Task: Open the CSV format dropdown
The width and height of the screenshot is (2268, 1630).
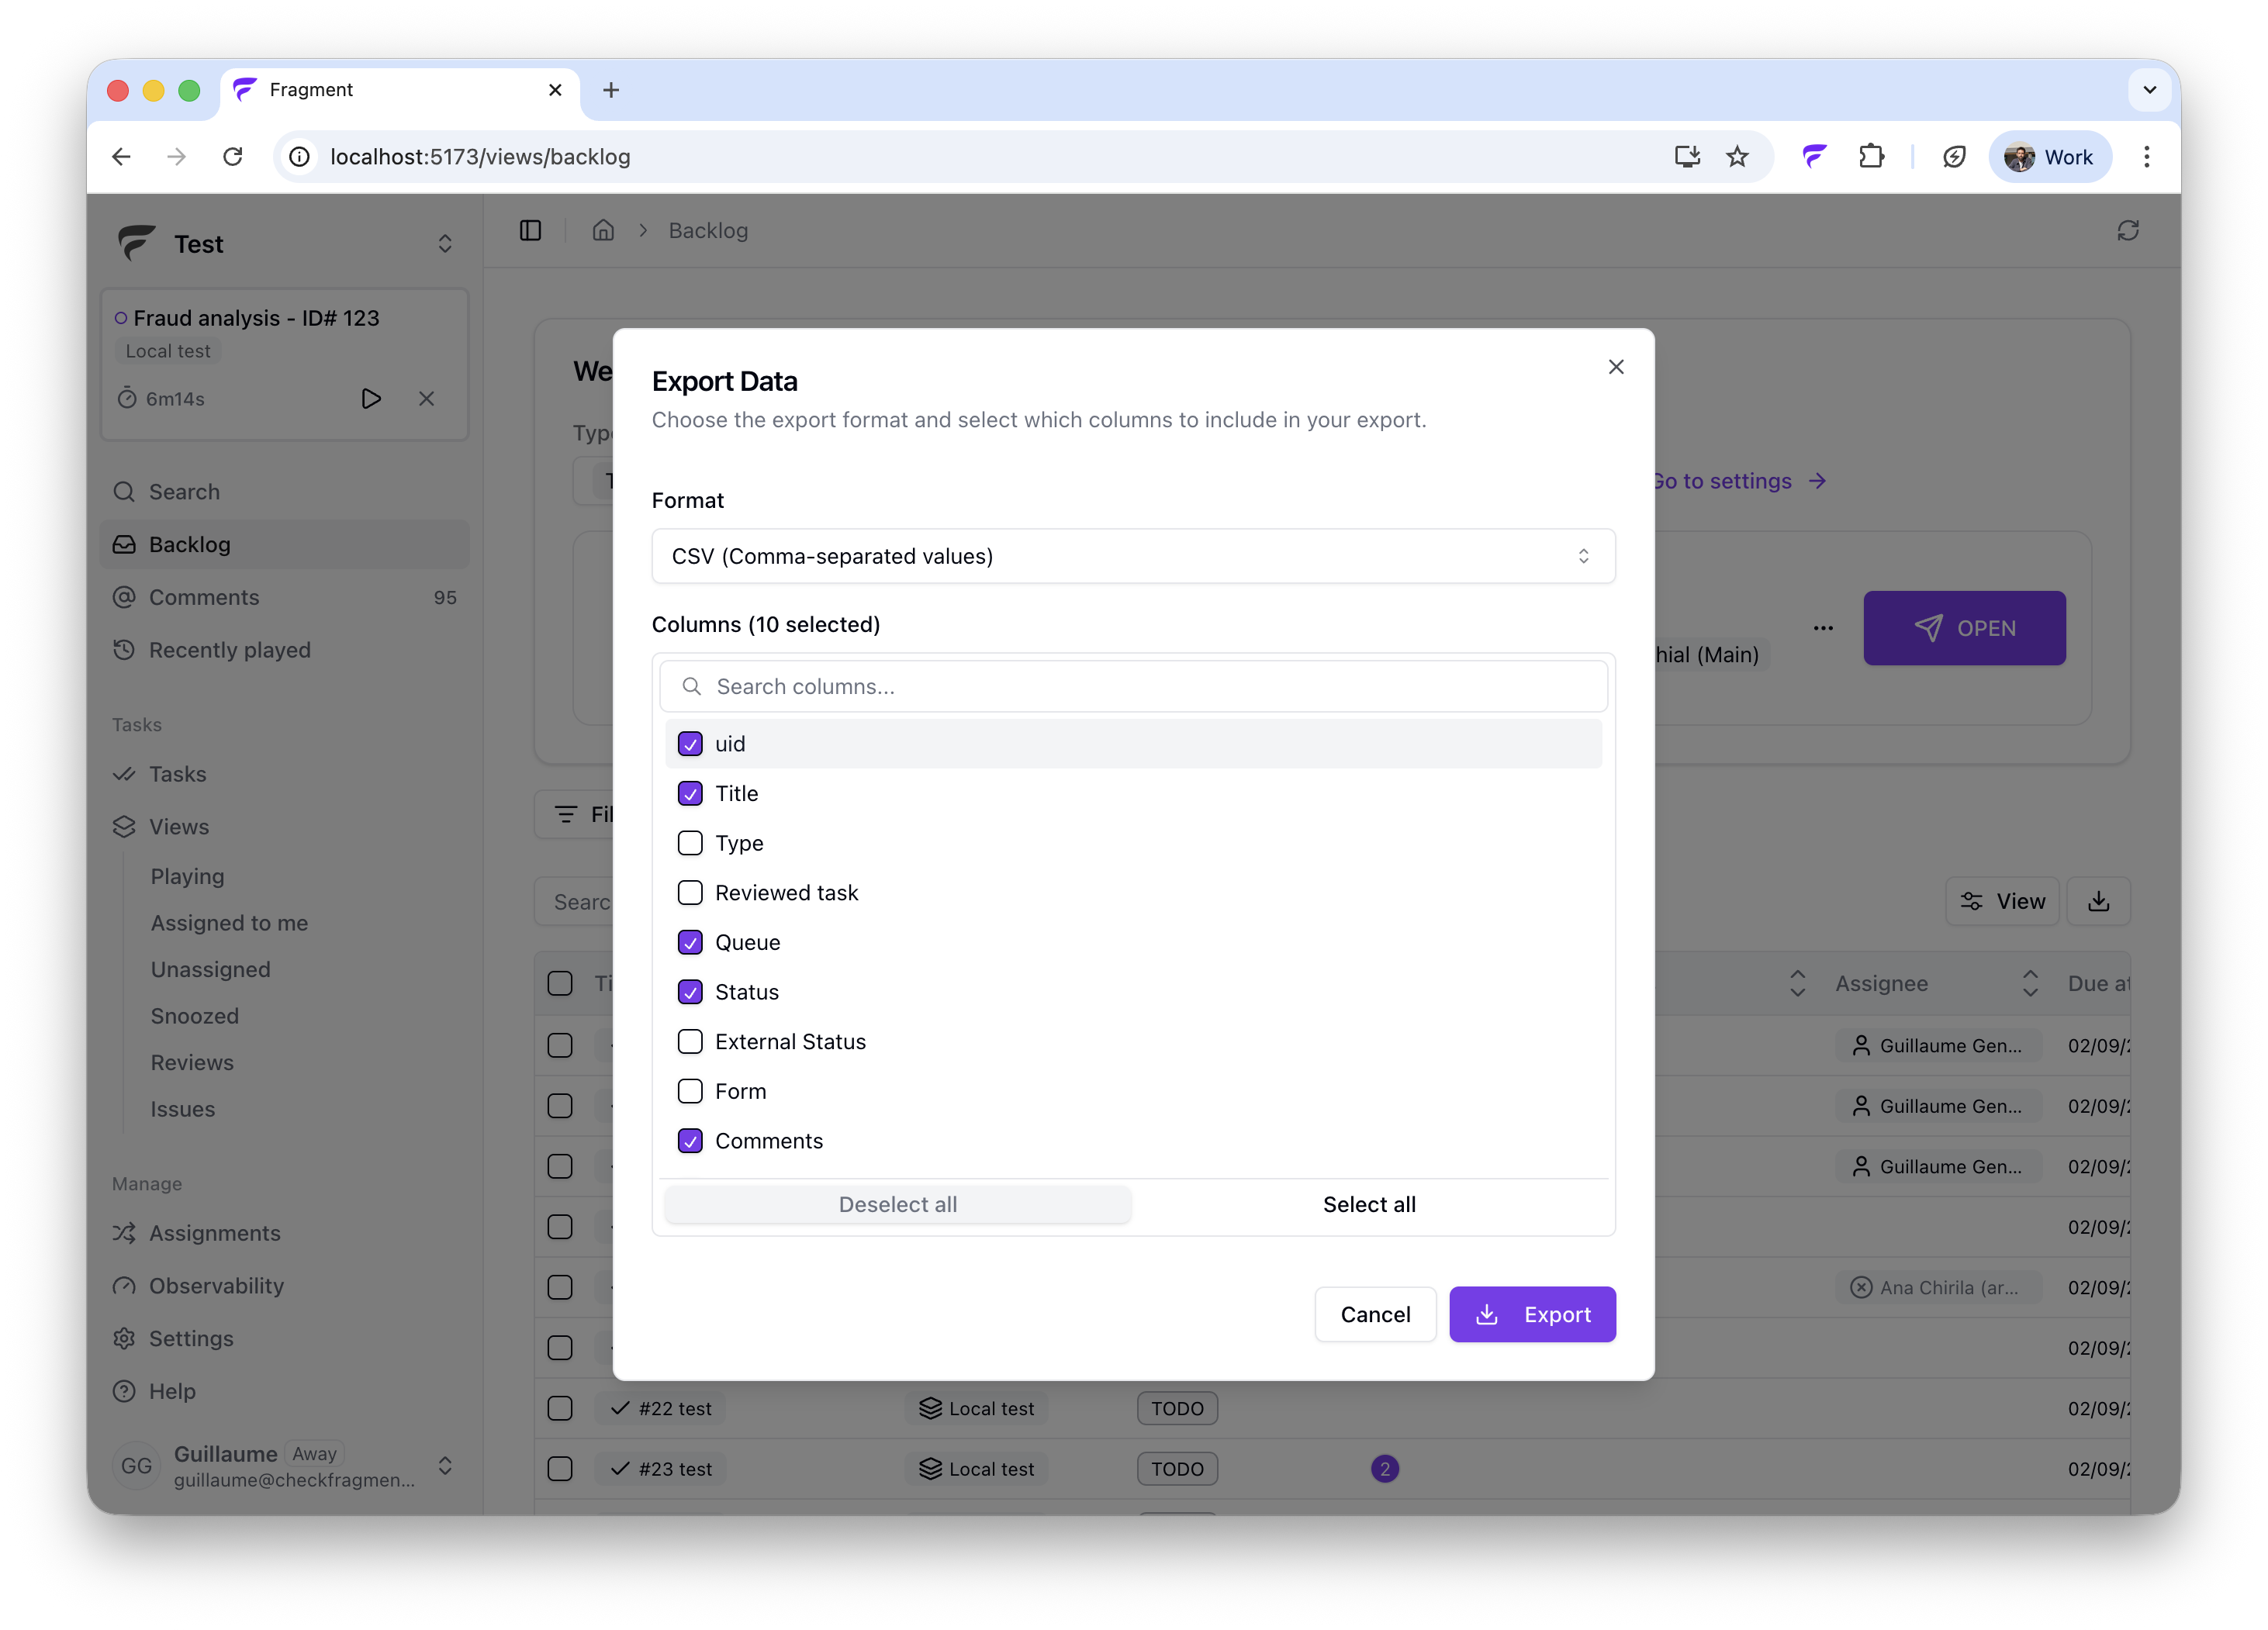Action: pyautogui.click(x=1133, y=556)
